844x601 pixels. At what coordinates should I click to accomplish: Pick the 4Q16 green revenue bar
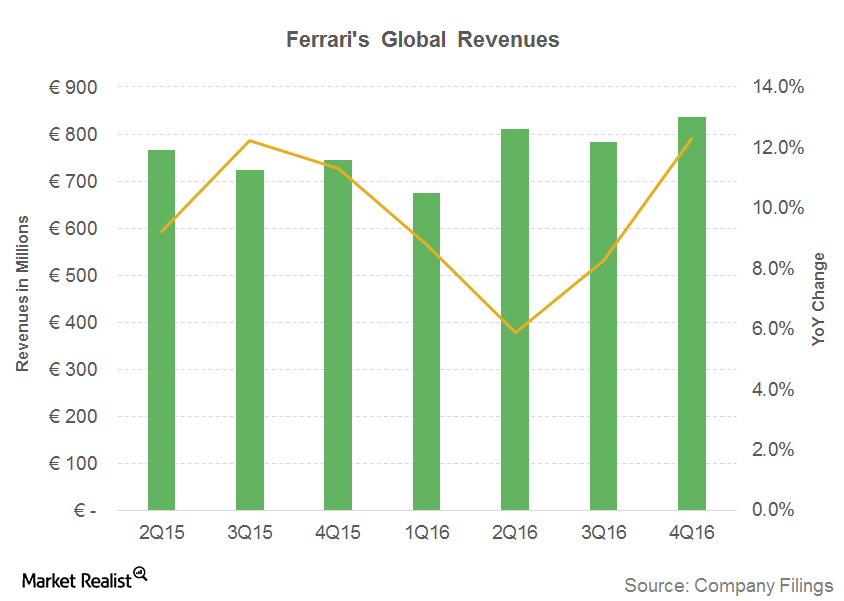[x=692, y=314]
